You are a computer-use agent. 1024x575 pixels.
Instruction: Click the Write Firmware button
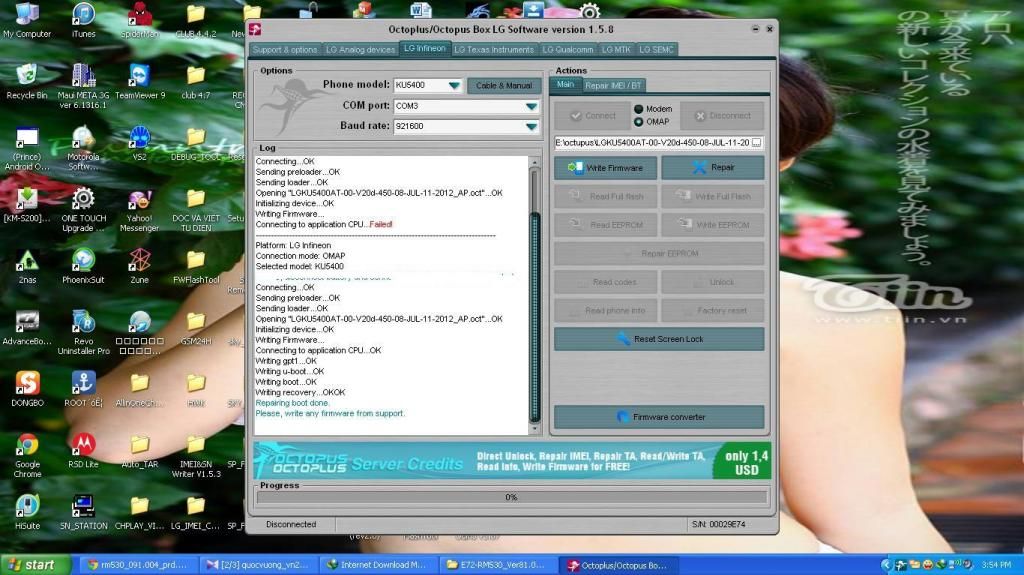[x=605, y=168]
